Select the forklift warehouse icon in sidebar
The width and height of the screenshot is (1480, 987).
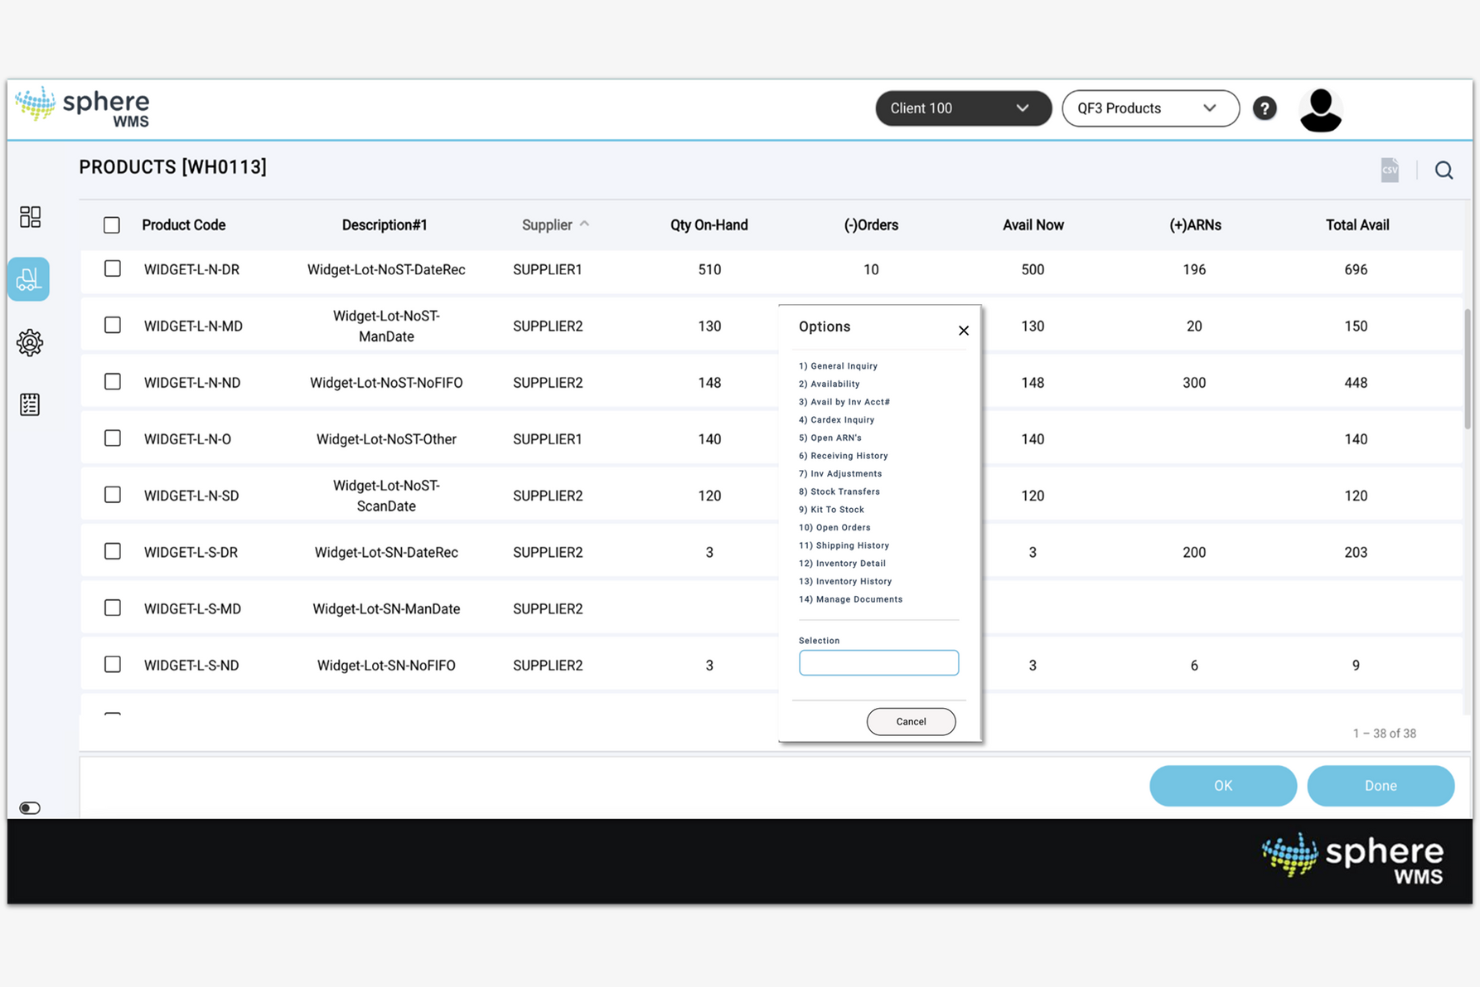tap(28, 279)
